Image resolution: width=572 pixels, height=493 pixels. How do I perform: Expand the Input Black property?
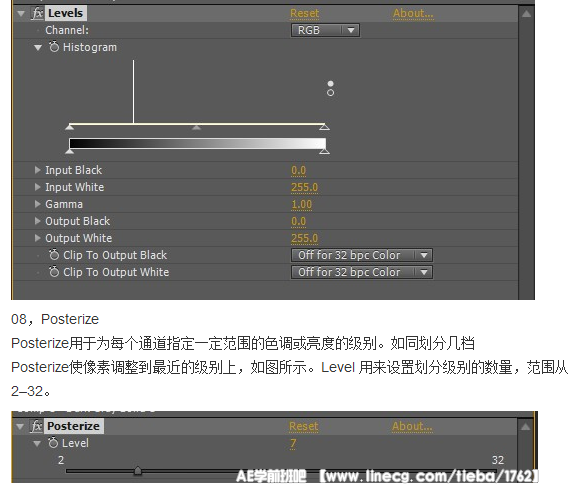pos(37,170)
